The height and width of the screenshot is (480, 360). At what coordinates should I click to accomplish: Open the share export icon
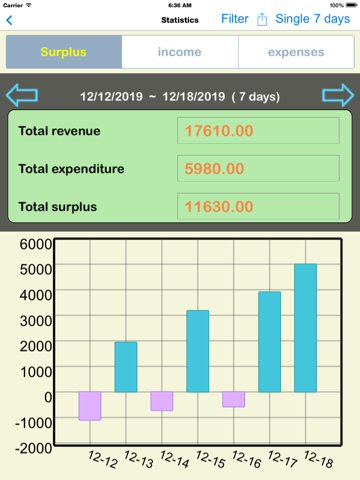[262, 19]
